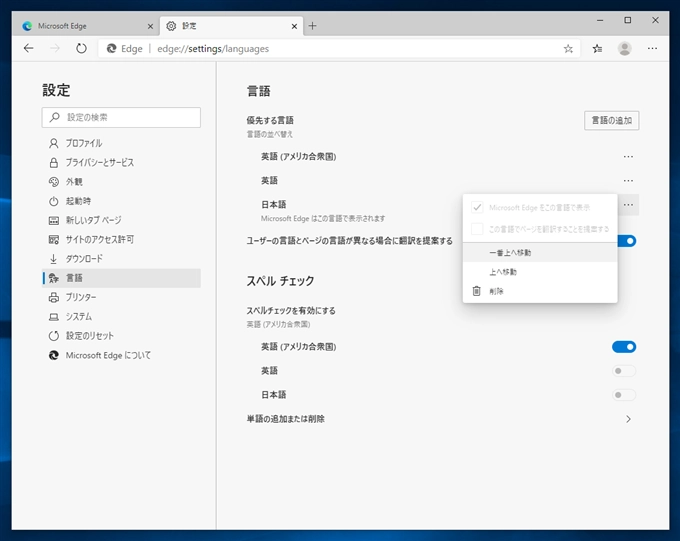Viewport: 680px width, 541px height.
Task: Maximize the Edge window
Action: click(628, 20)
